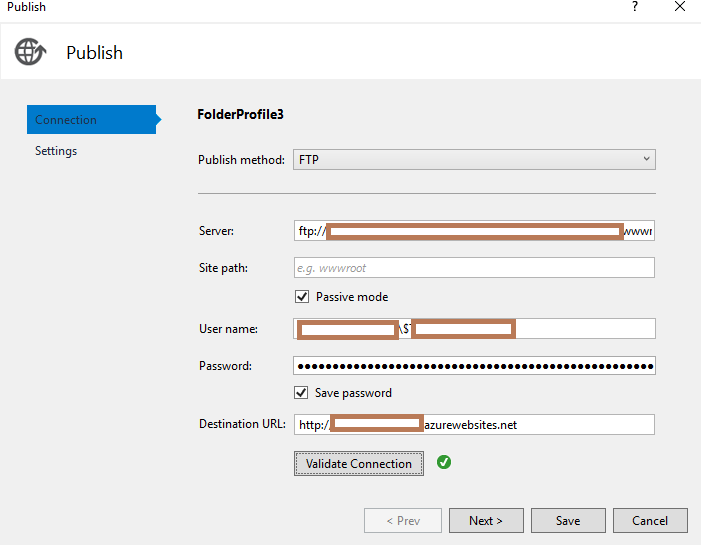
Task: Click the disabled Prev button
Action: click(x=402, y=521)
